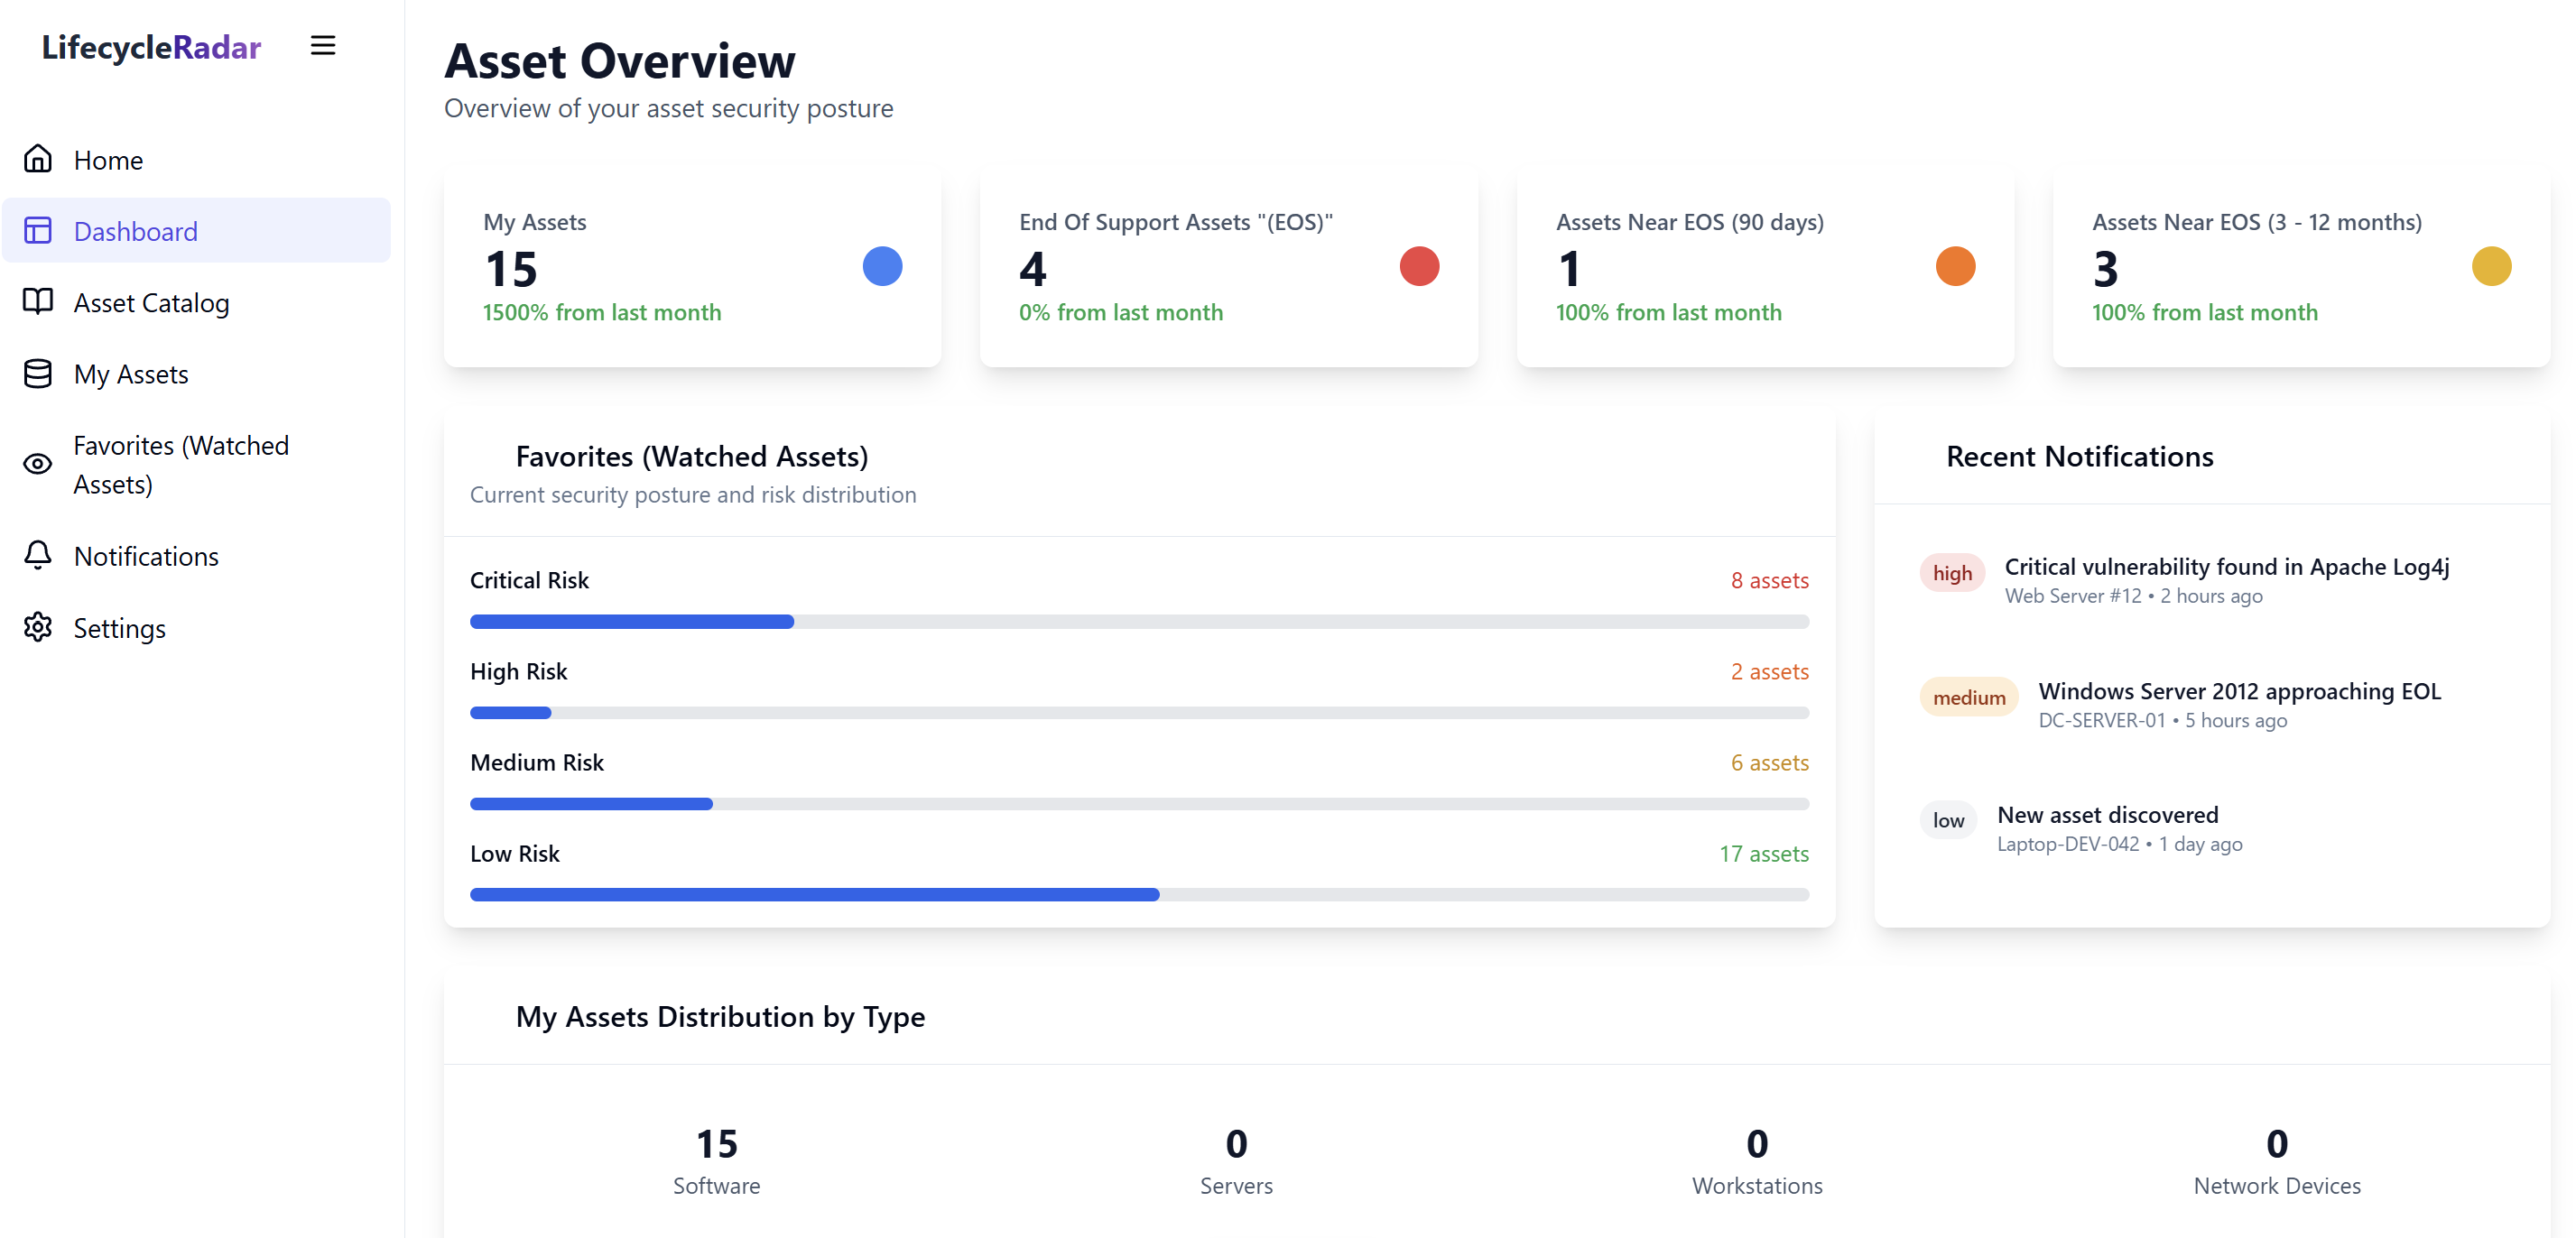The image size is (2576, 1238).
Task: Click the Medium Risk progress bar
Action: point(1139,804)
